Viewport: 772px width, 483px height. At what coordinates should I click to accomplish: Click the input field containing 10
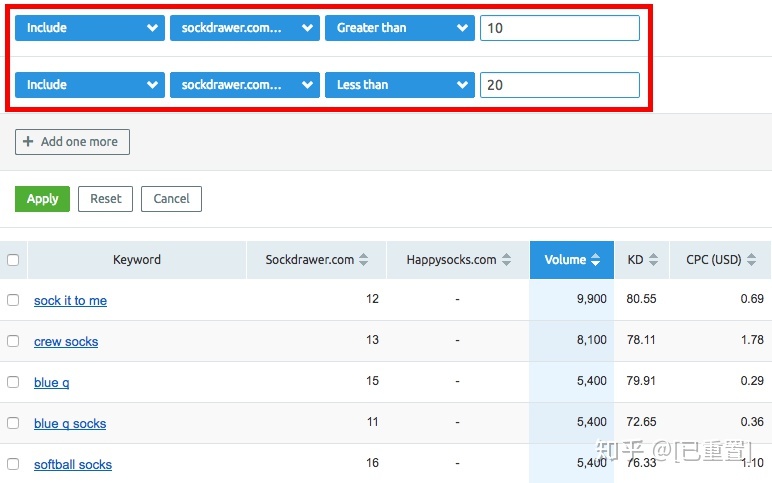tap(560, 28)
